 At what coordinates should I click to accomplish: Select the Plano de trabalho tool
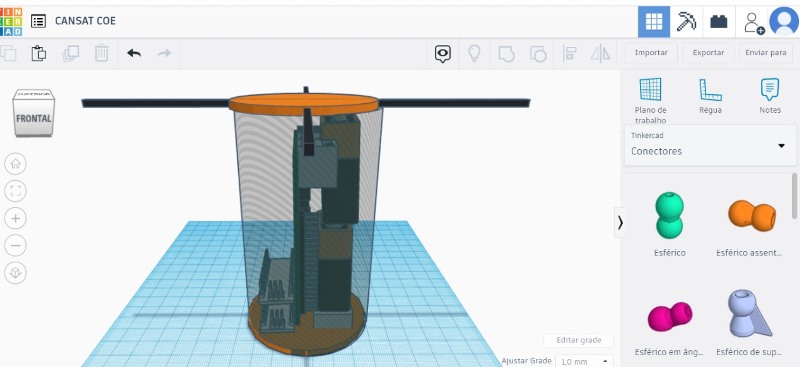tap(651, 100)
